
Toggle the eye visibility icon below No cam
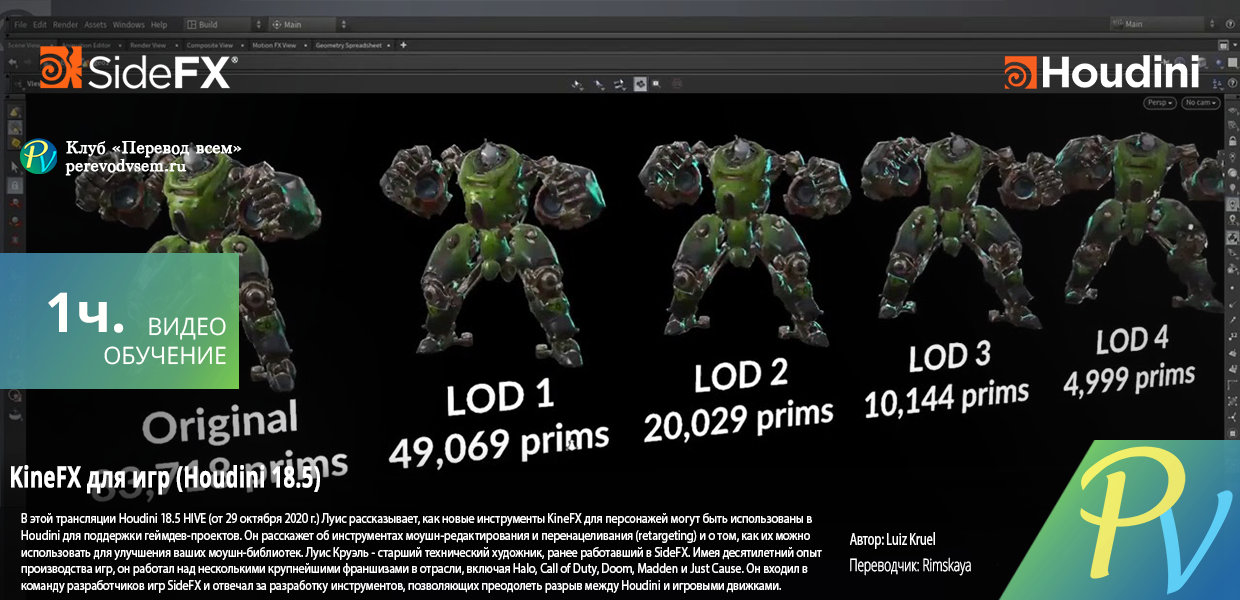(1233, 110)
